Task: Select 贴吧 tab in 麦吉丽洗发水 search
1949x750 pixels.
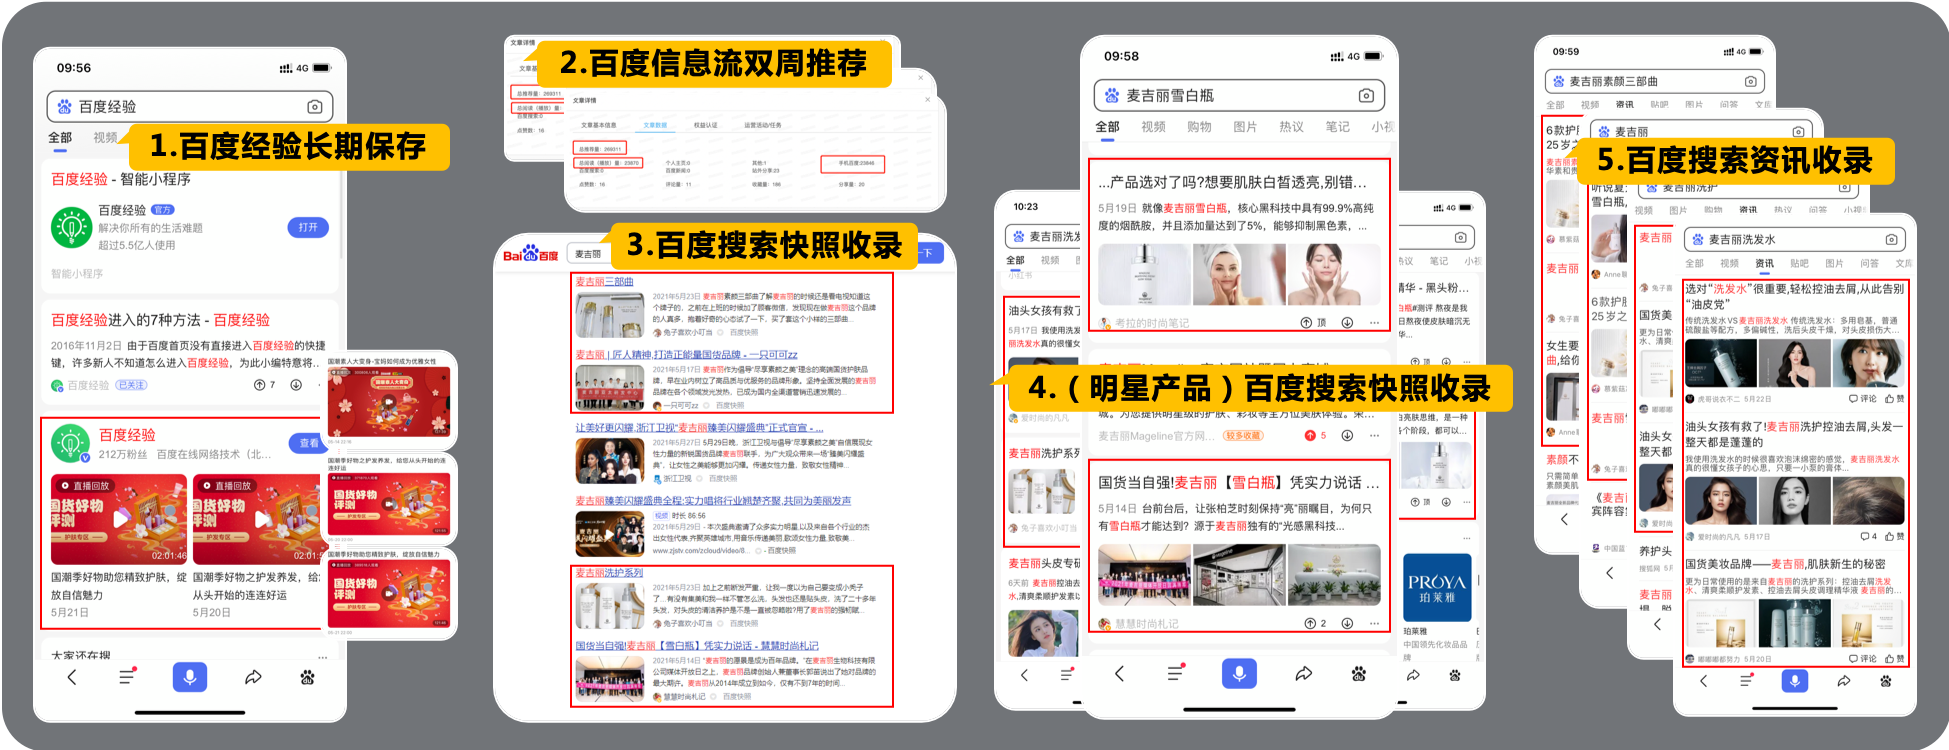Action: 1799,264
